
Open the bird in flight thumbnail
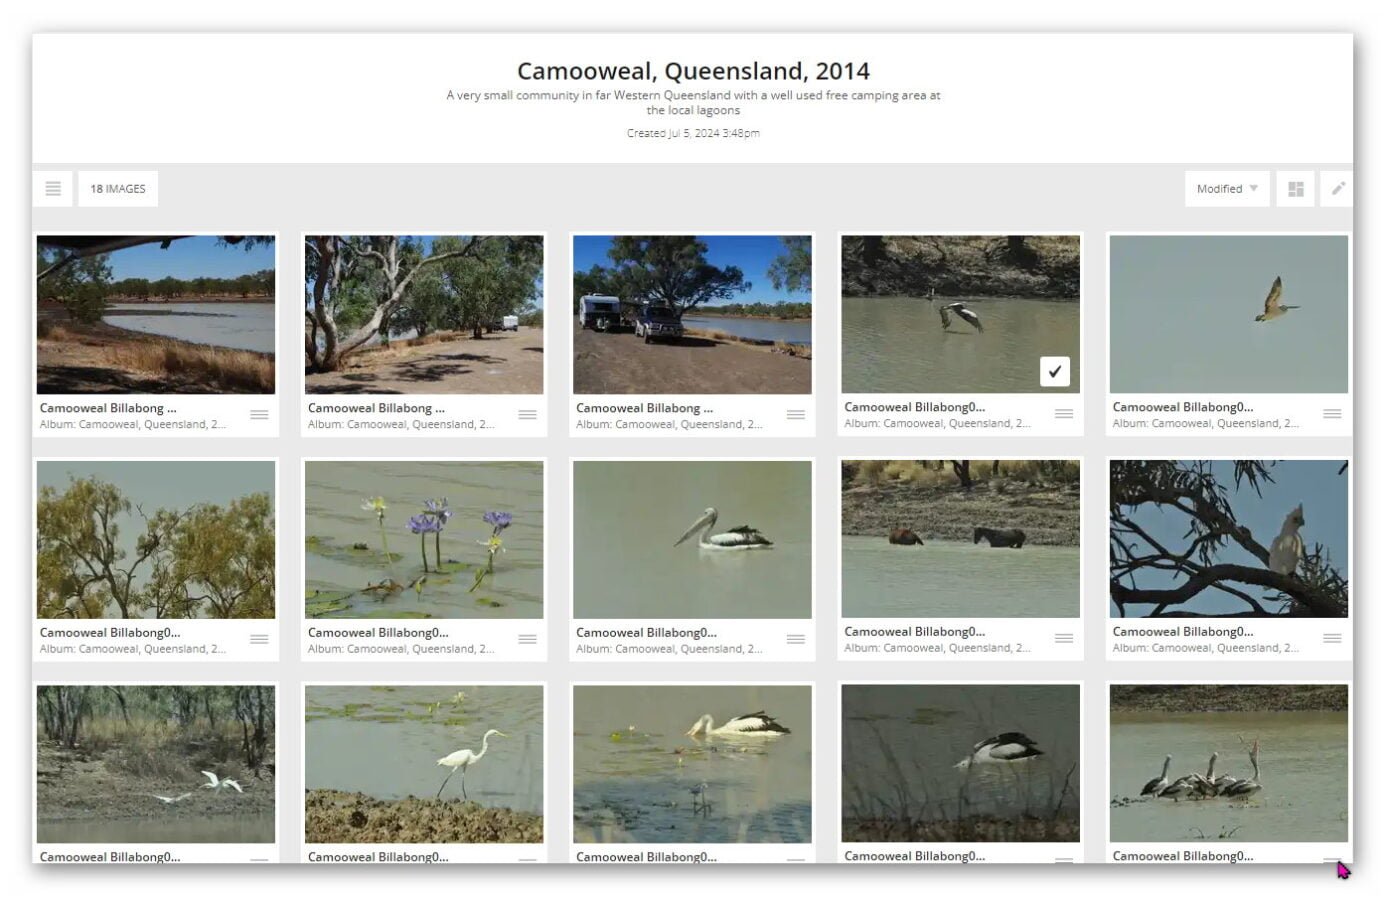[1228, 314]
